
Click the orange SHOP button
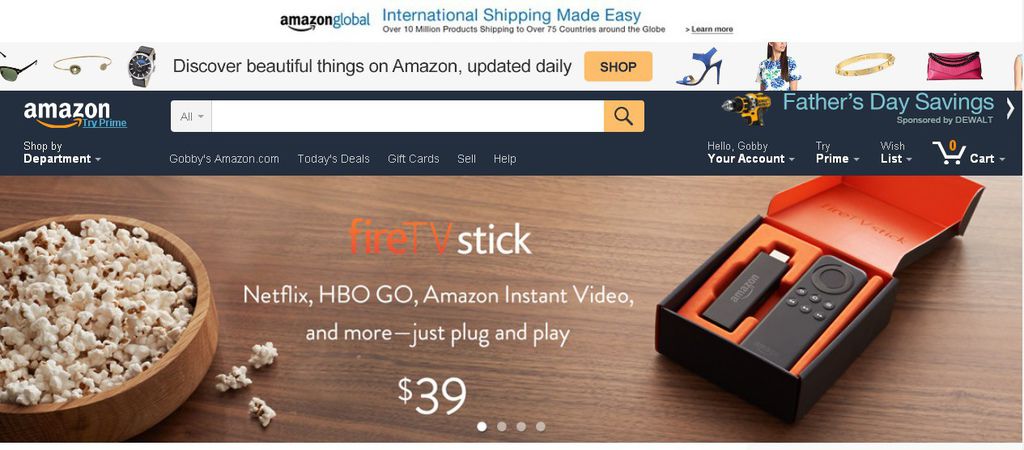click(618, 67)
